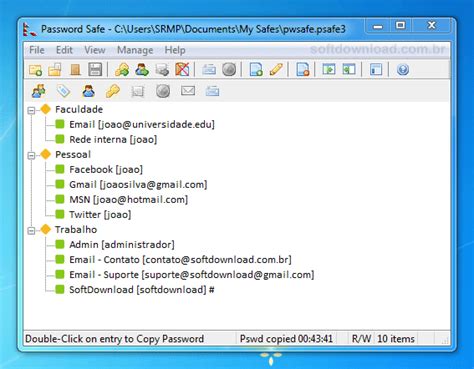This screenshot has height=369, width=474.
Task: Click the AutoType keyboard icon in top toolbar
Action: (x=209, y=70)
